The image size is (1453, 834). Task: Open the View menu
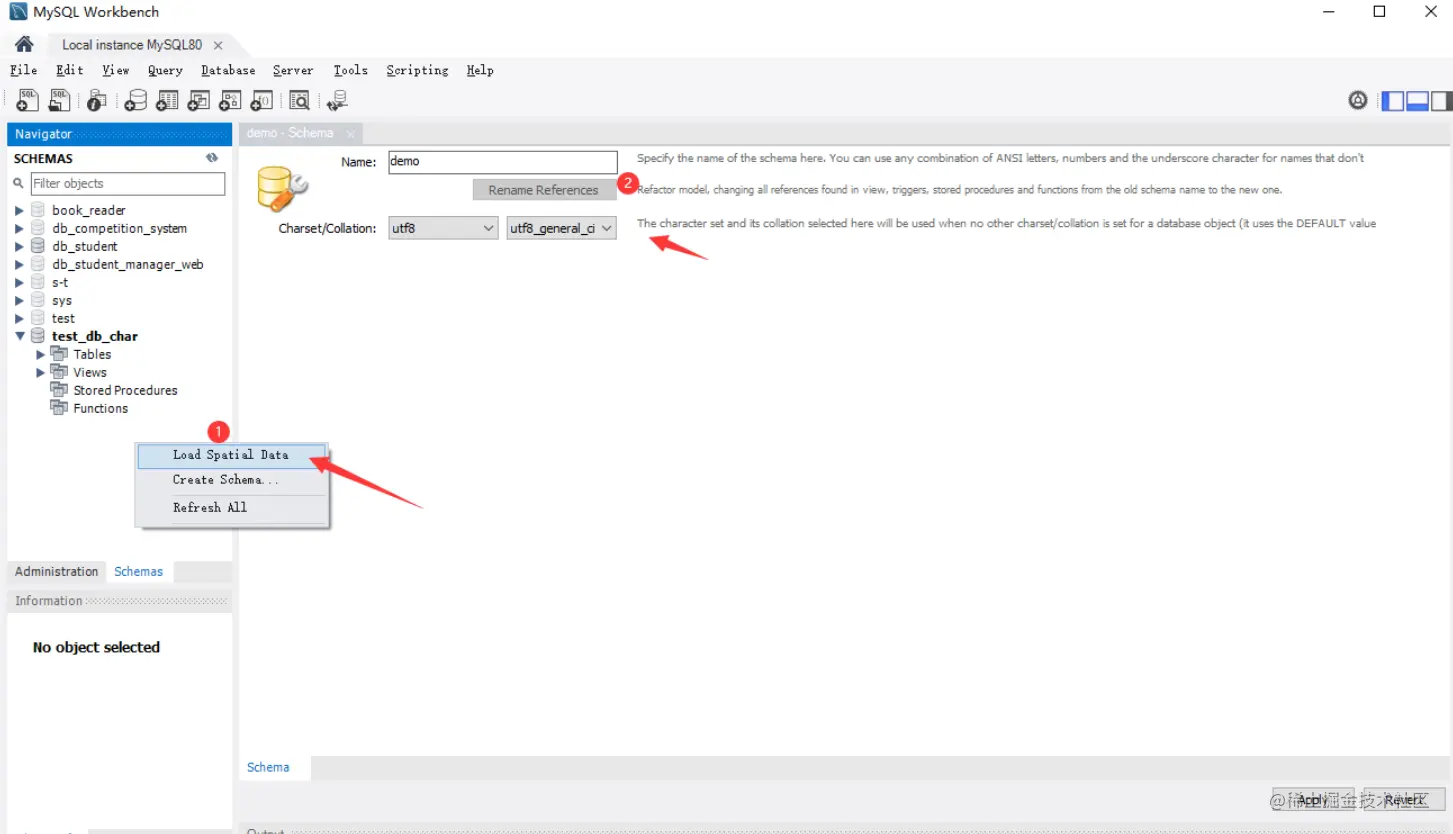tap(116, 70)
